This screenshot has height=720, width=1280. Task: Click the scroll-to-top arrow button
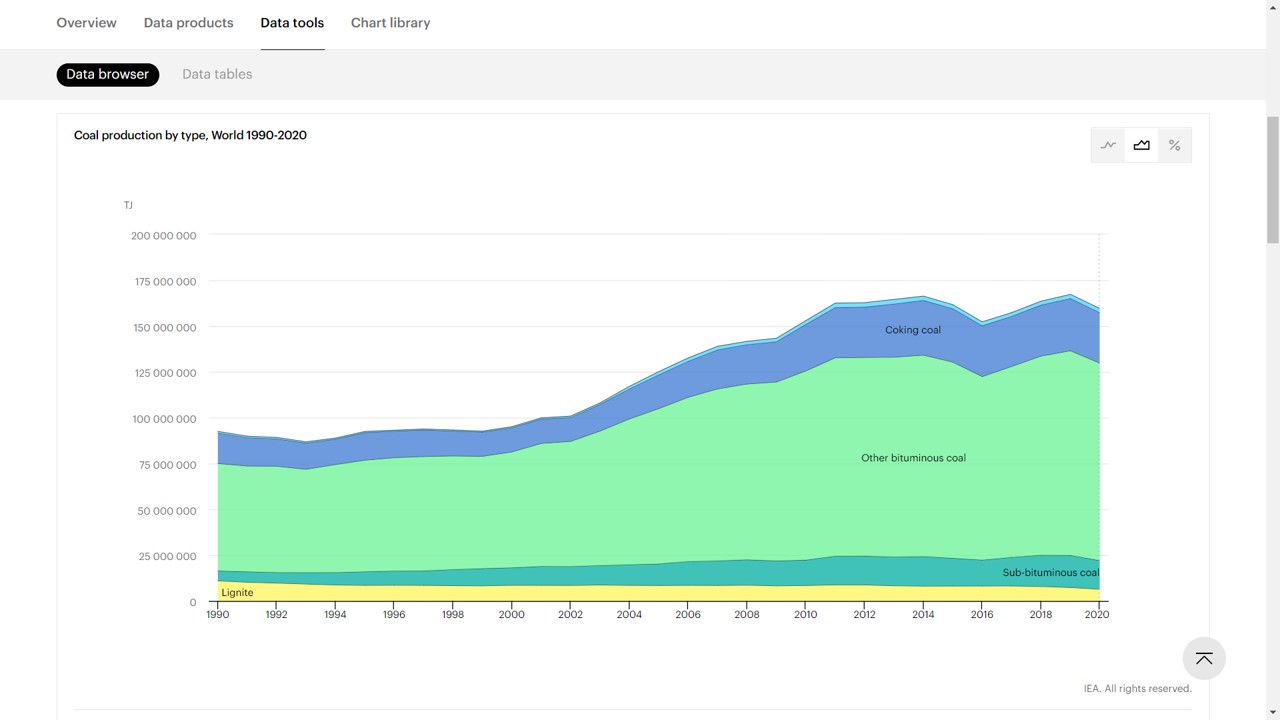click(1204, 658)
